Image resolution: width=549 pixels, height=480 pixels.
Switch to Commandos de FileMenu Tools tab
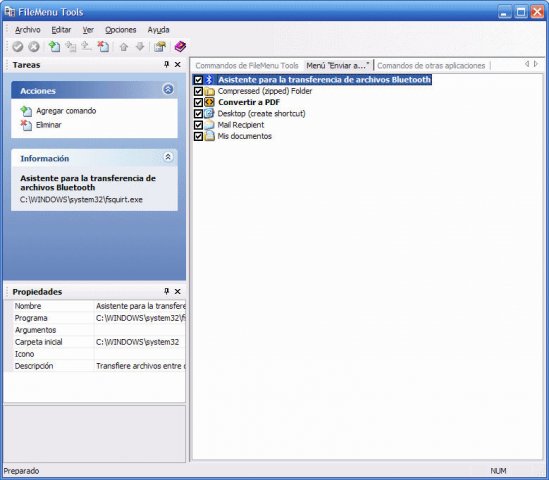[247, 65]
